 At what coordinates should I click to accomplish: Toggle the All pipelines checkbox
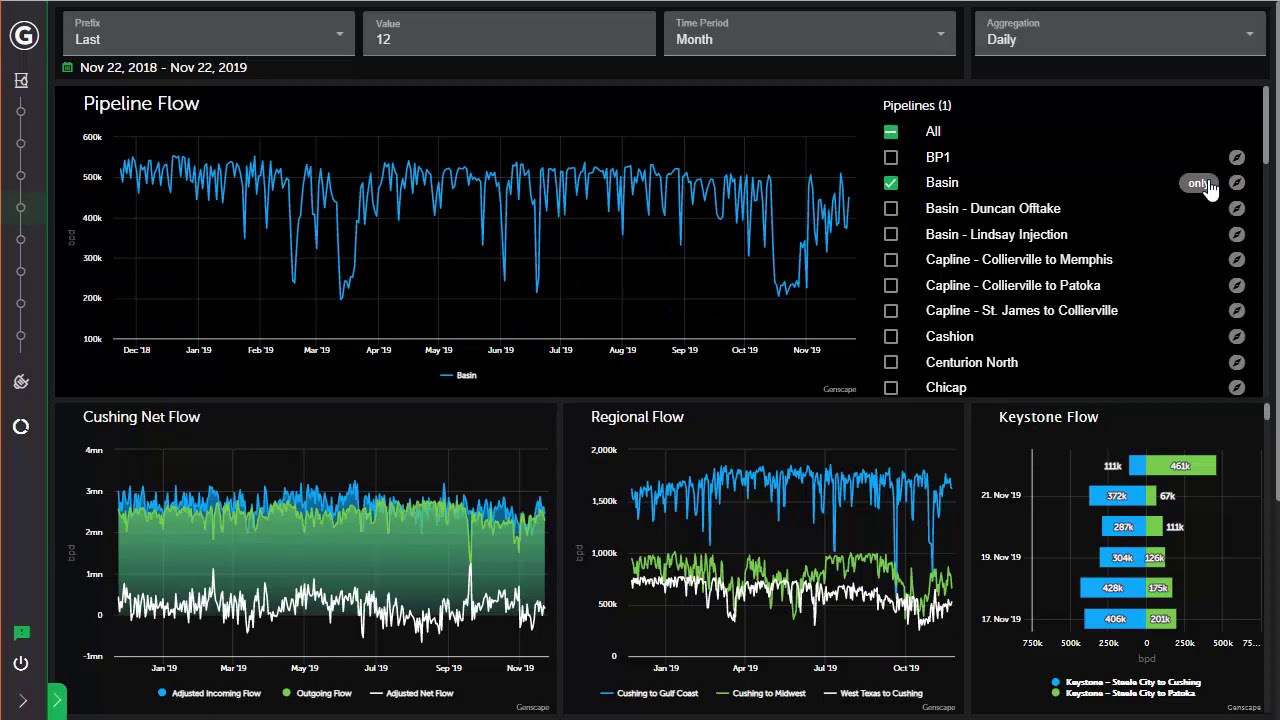[x=891, y=132]
